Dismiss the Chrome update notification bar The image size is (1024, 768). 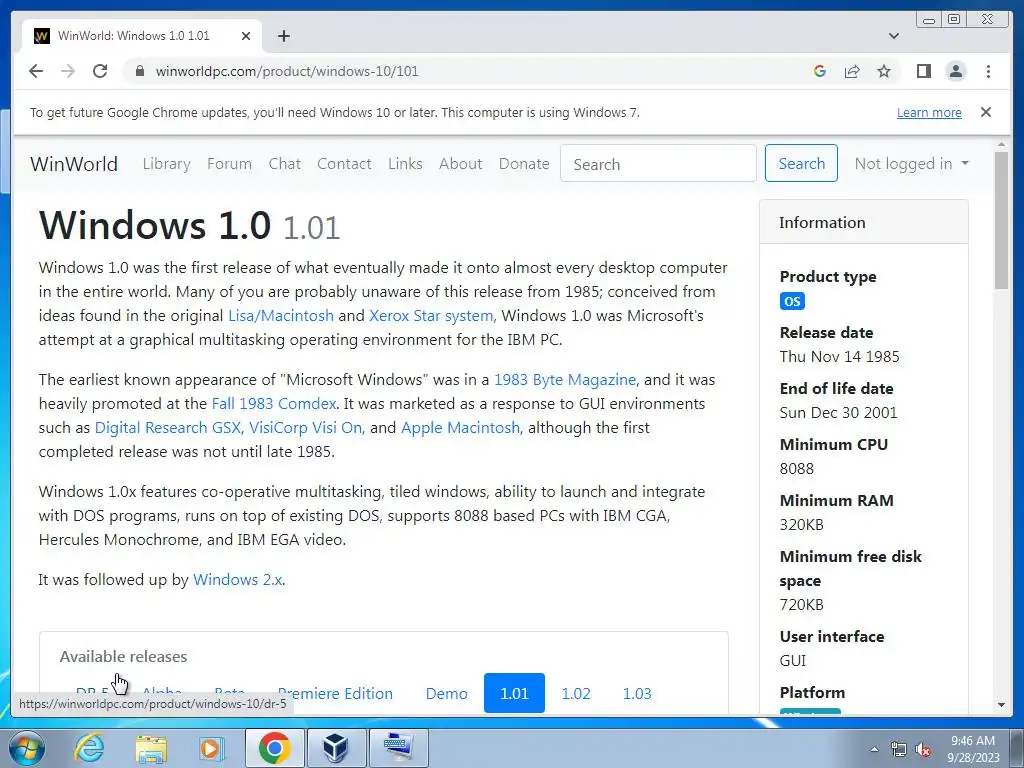985,112
